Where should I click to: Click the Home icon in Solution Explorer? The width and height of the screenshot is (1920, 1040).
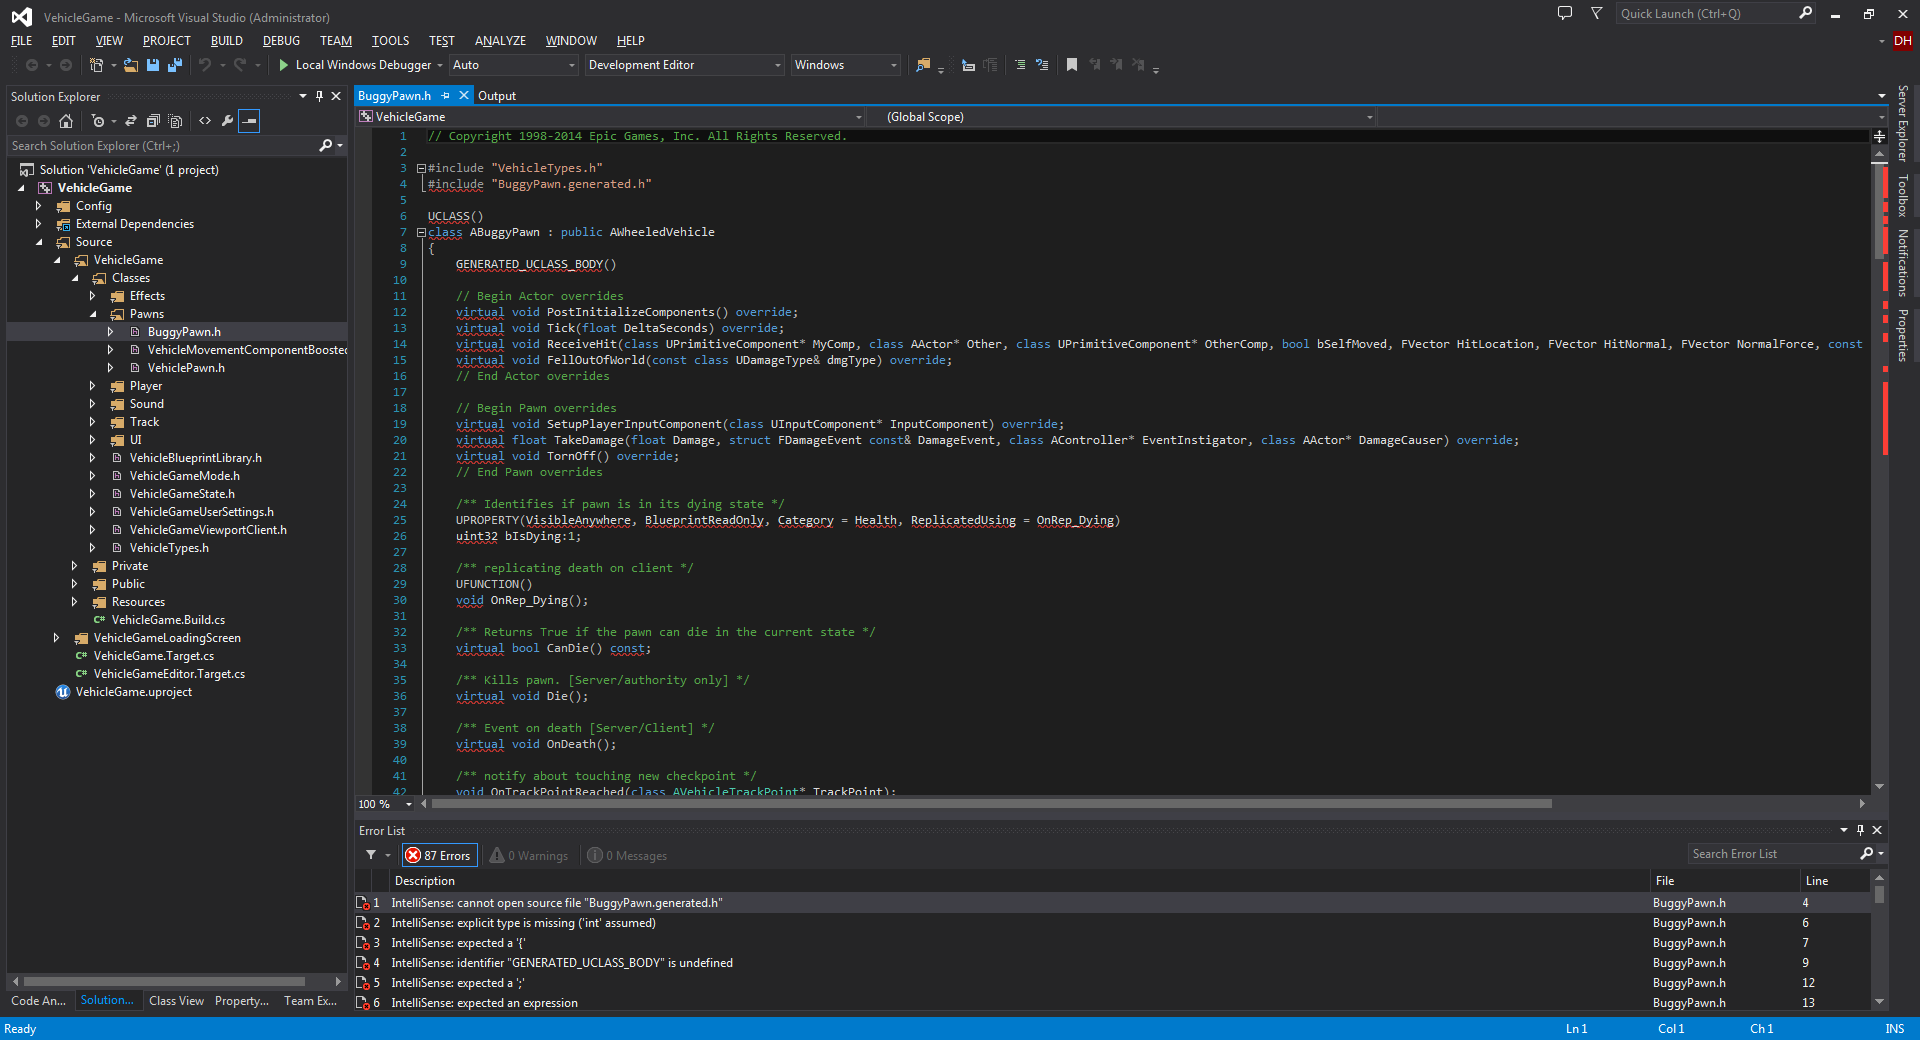(66, 121)
